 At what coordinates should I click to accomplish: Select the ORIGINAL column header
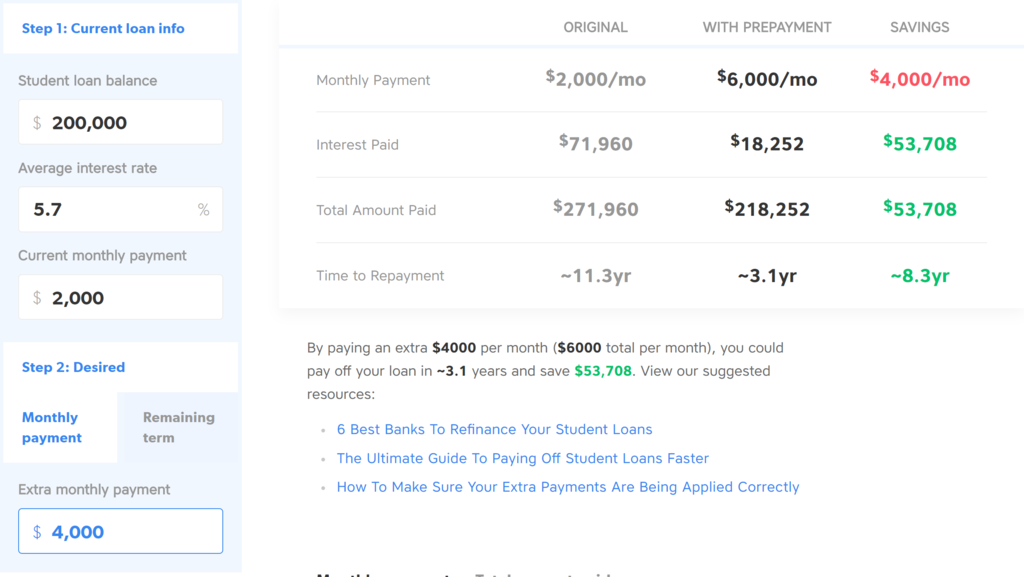click(x=596, y=27)
